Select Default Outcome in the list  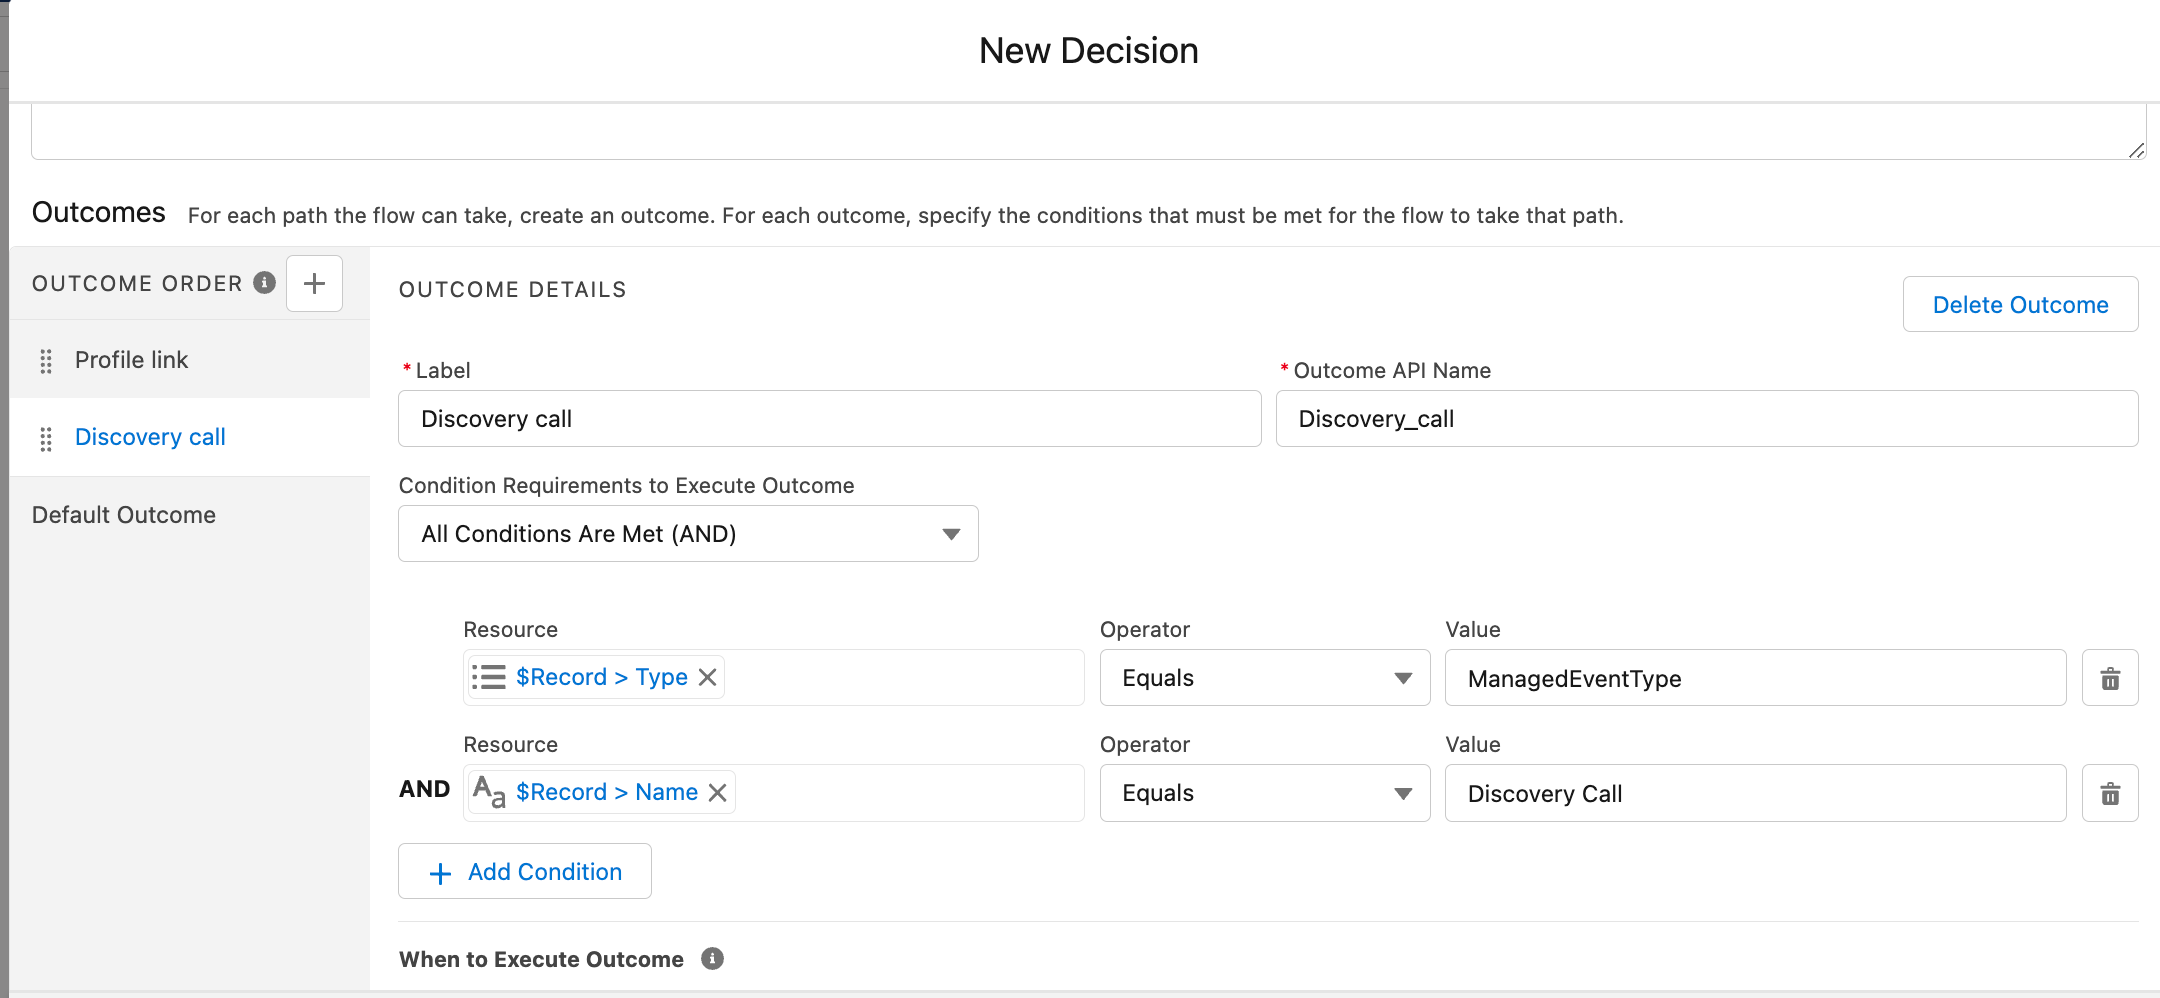click(124, 515)
